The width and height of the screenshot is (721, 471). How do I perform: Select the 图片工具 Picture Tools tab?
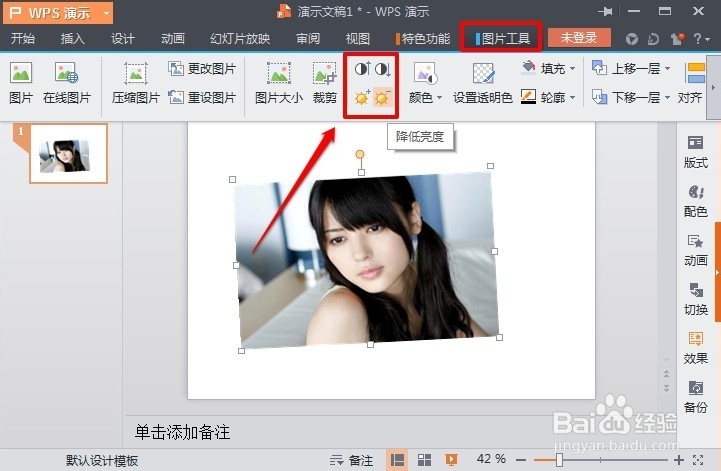[x=502, y=39]
